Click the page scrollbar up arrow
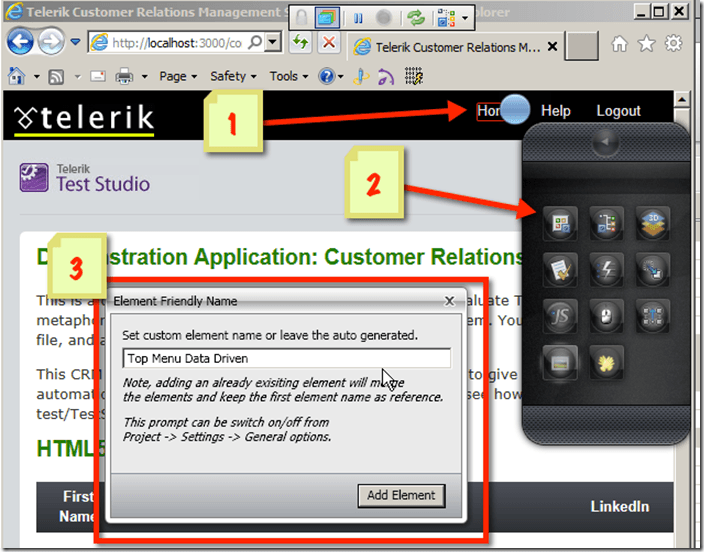 pyautogui.click(x=682, y=98)
